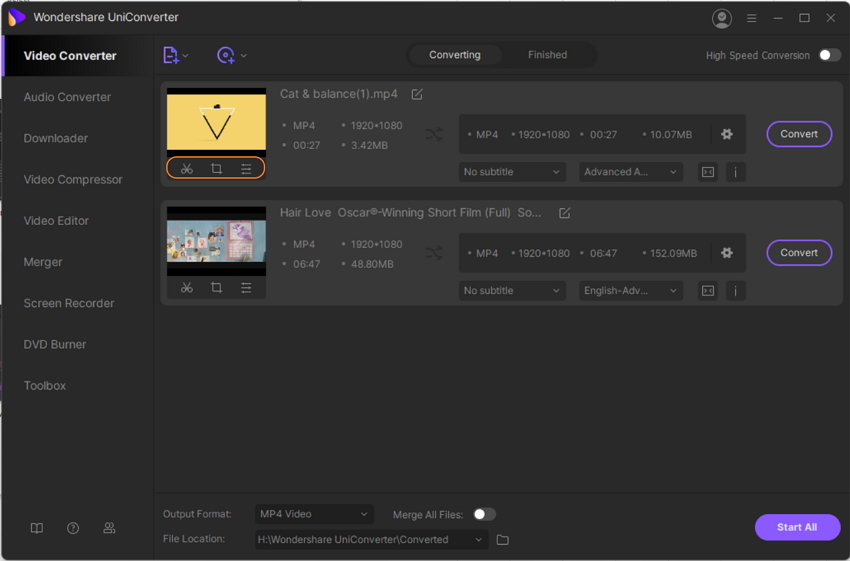Viewport: 850px width, 561px height.
Task: Click the 152.09MB output size value
Action: 673,253
